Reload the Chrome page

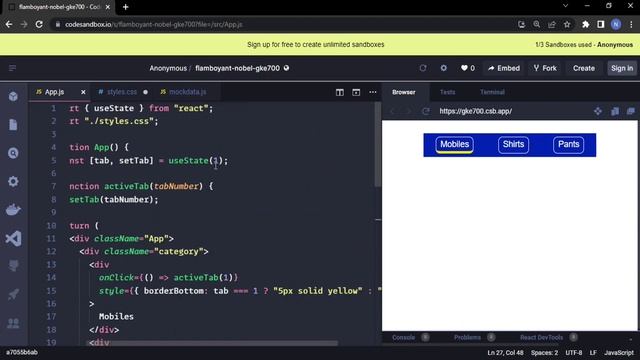(39, 24)
